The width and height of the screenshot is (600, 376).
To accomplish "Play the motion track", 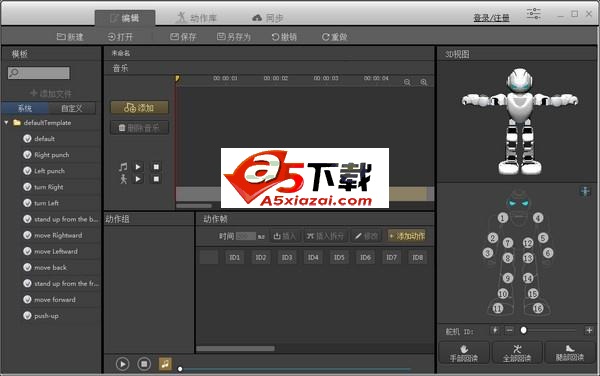I will 138,179.
